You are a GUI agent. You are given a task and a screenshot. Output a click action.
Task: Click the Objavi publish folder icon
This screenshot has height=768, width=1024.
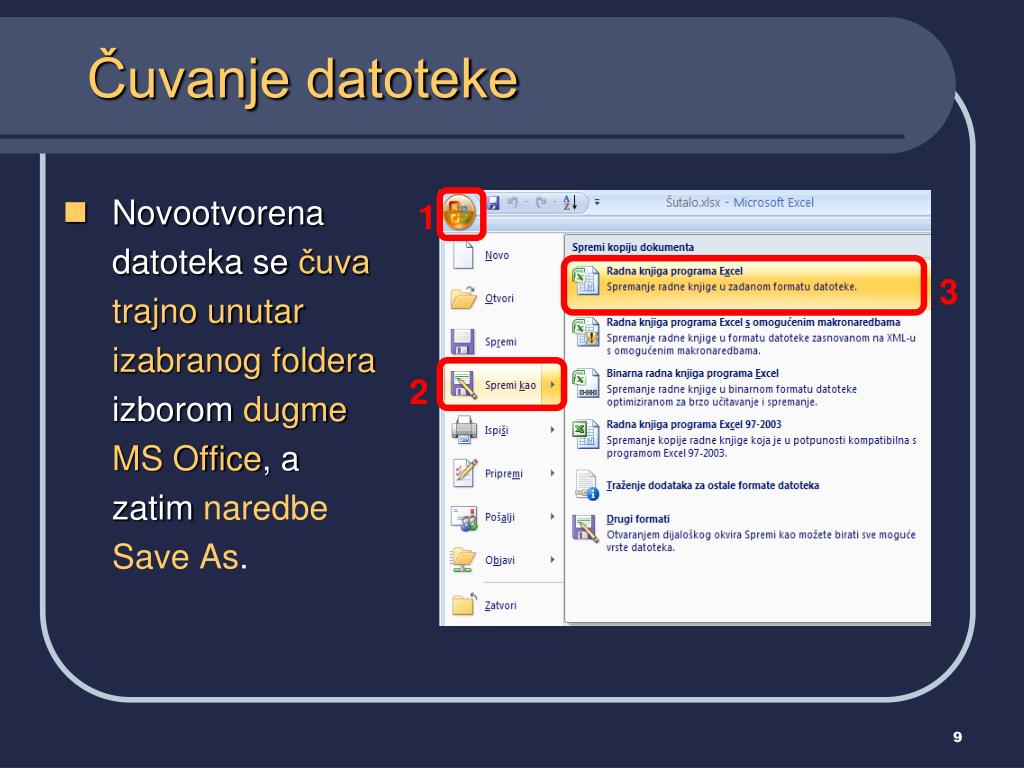click(463, 560)
